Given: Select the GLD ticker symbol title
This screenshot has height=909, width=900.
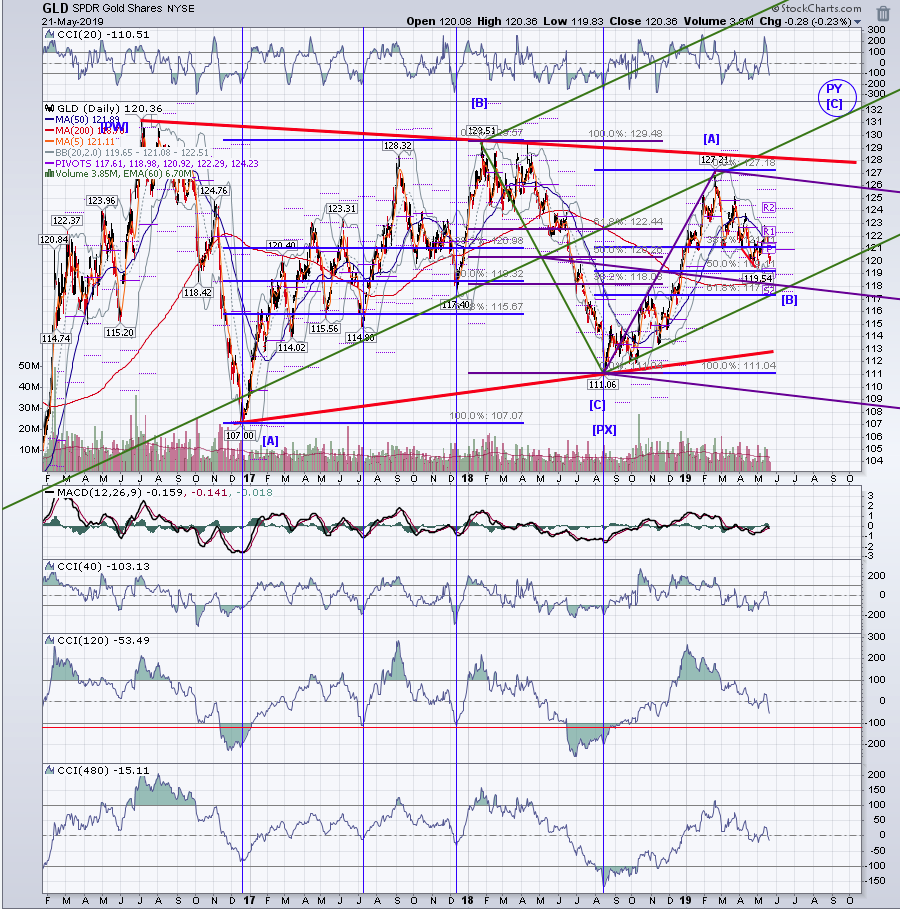Looking at the screenshot, I should pyautogui.click(x=55, y=8).
